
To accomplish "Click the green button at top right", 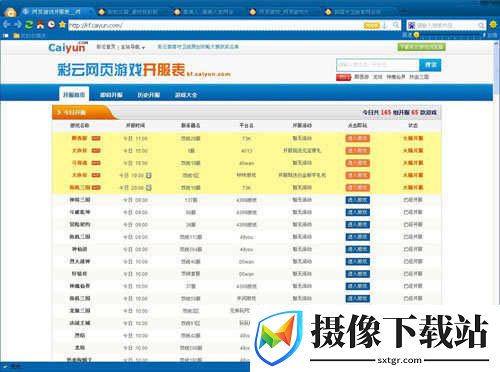I will [x=421, y=47].
